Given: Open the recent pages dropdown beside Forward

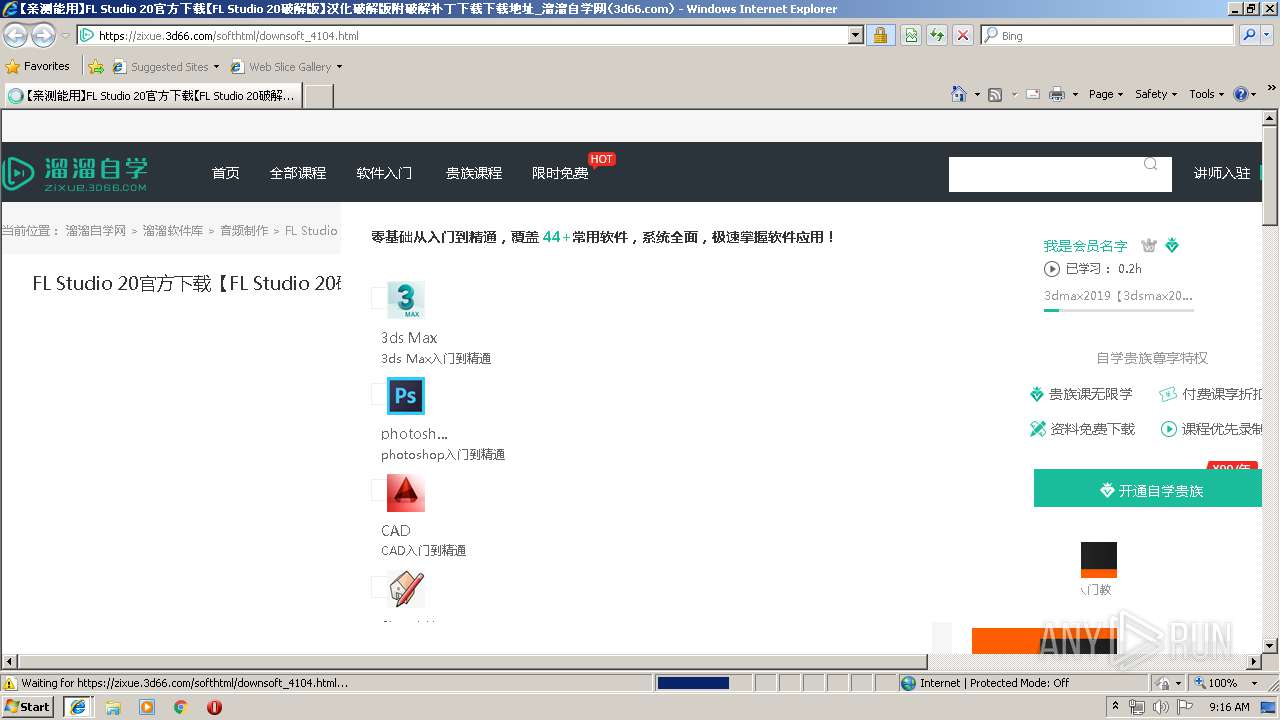Looking at the screenshot, I should tap(65, 35).
